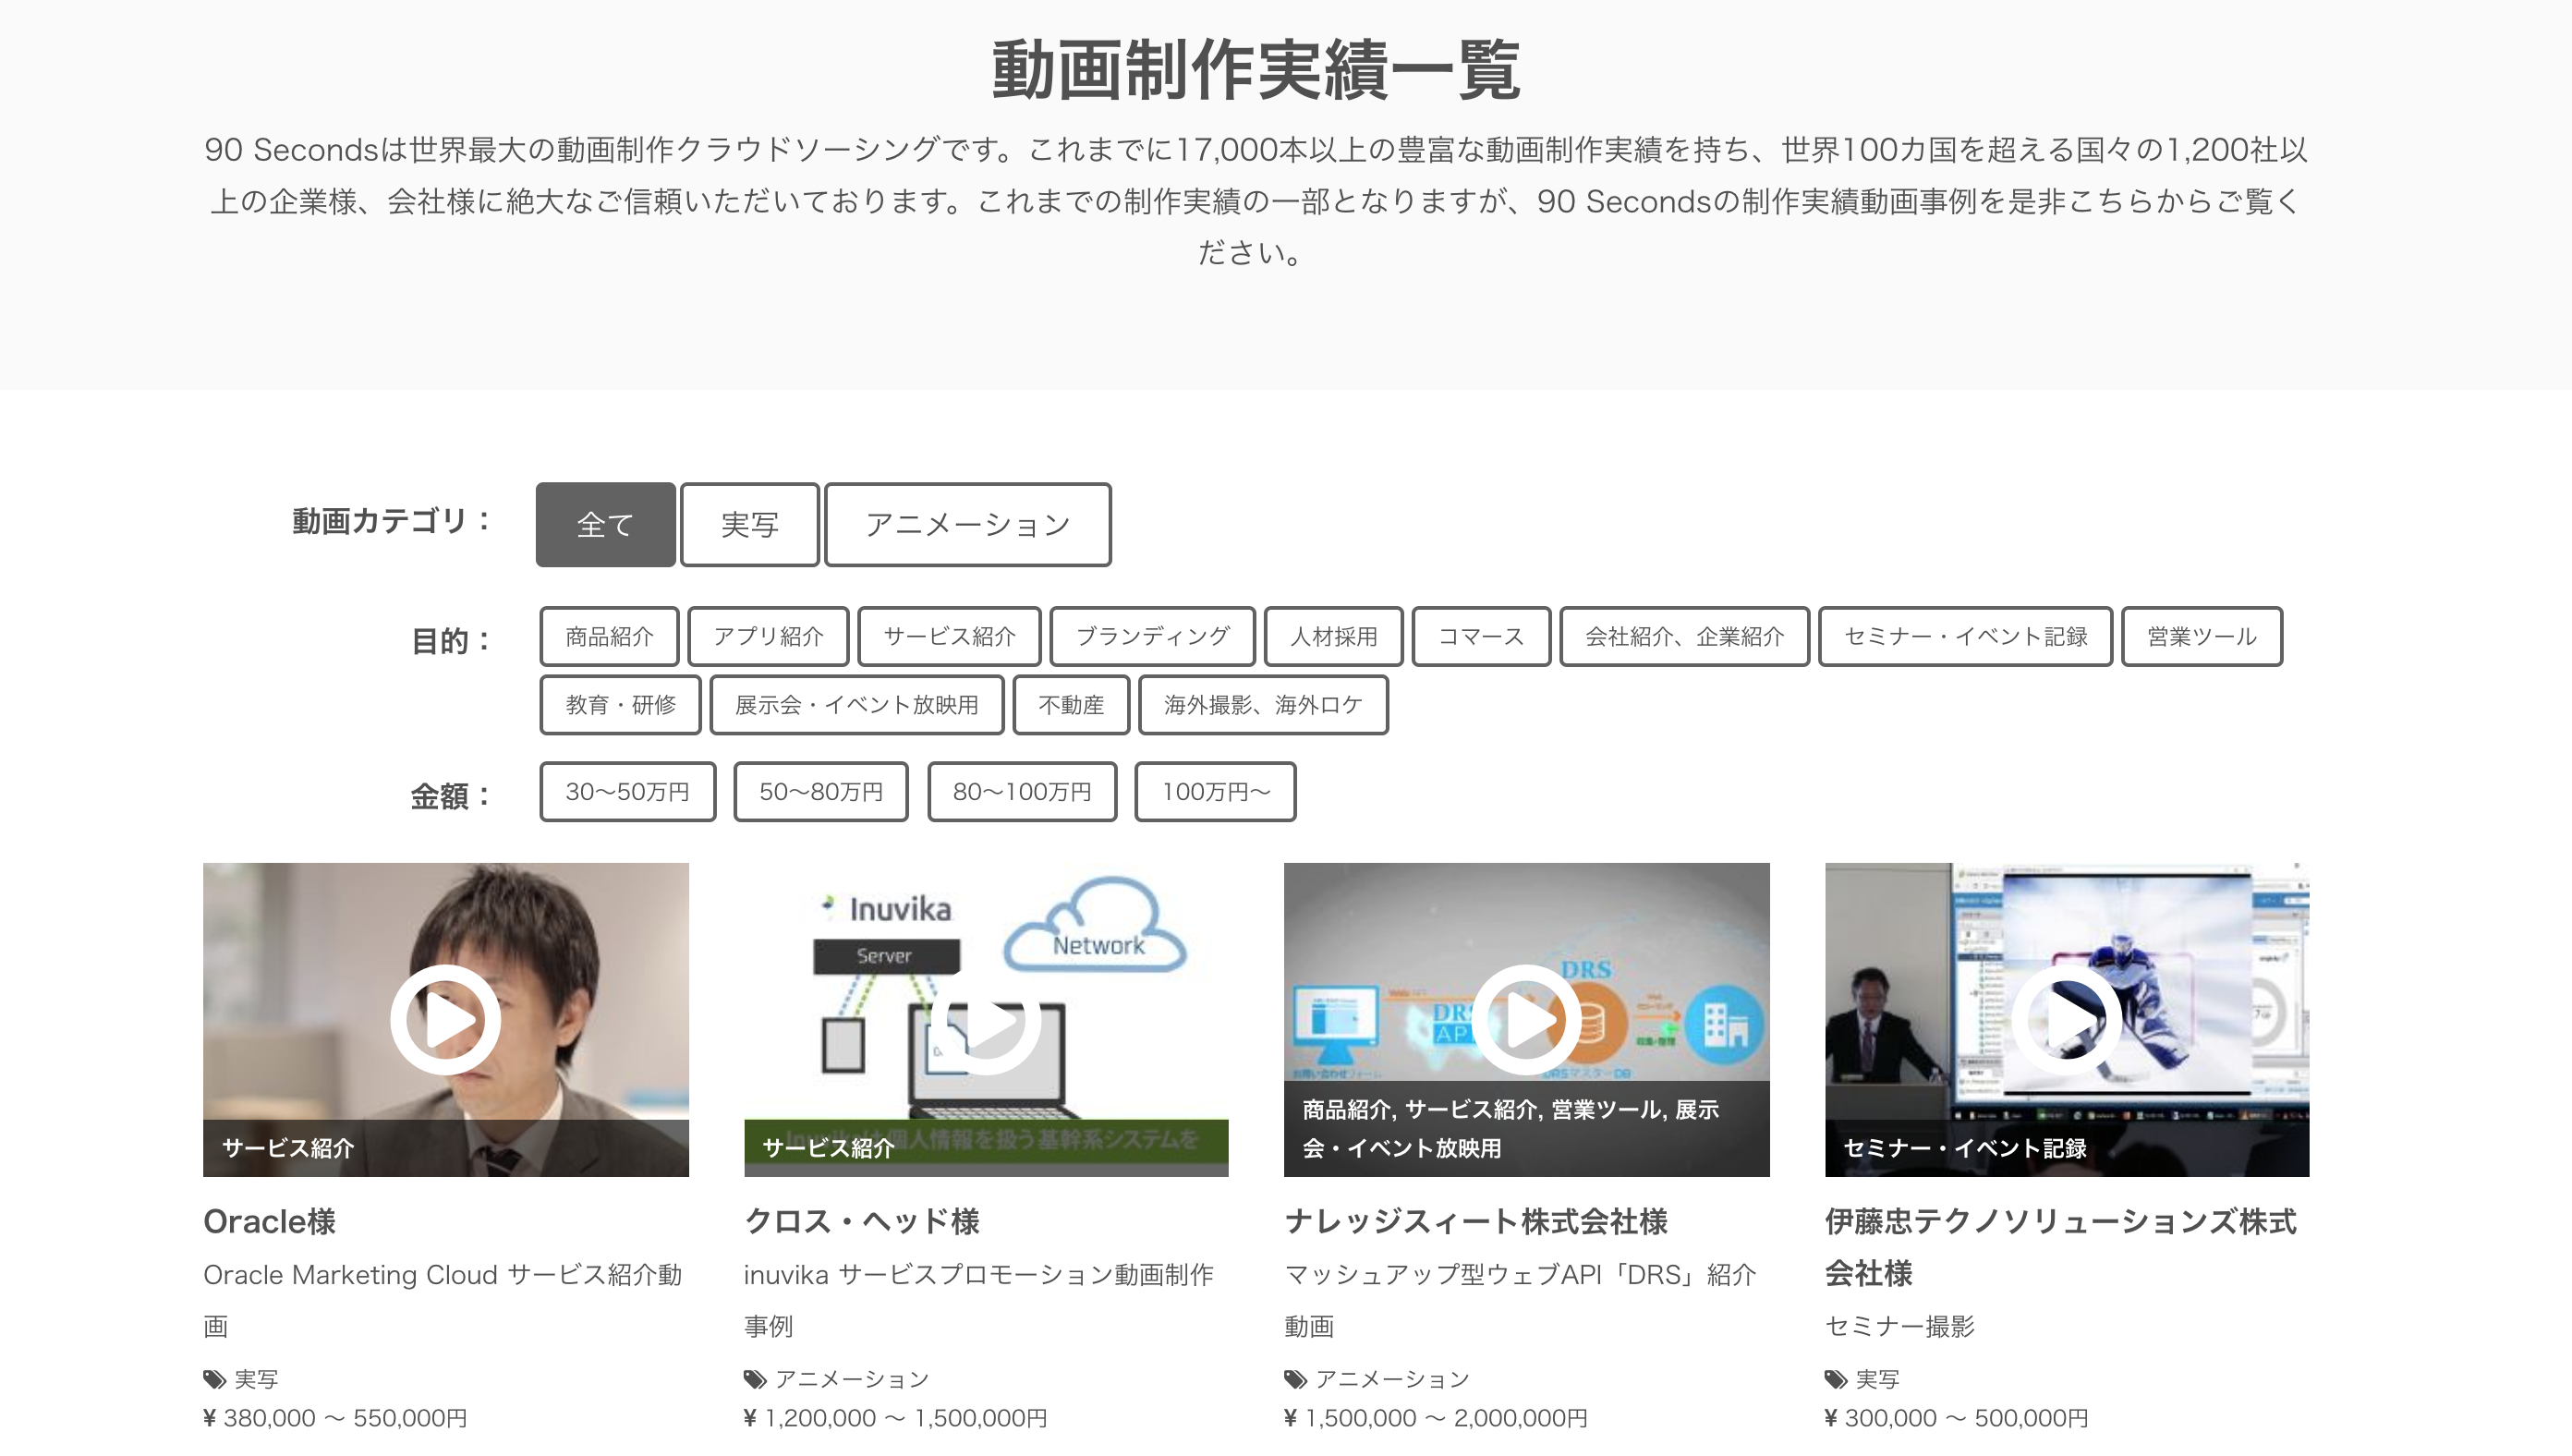Viewport: 2572px width, 1456px height.
Task: Click the 動画カテゴリ： filter label
Action: point(392,521)
